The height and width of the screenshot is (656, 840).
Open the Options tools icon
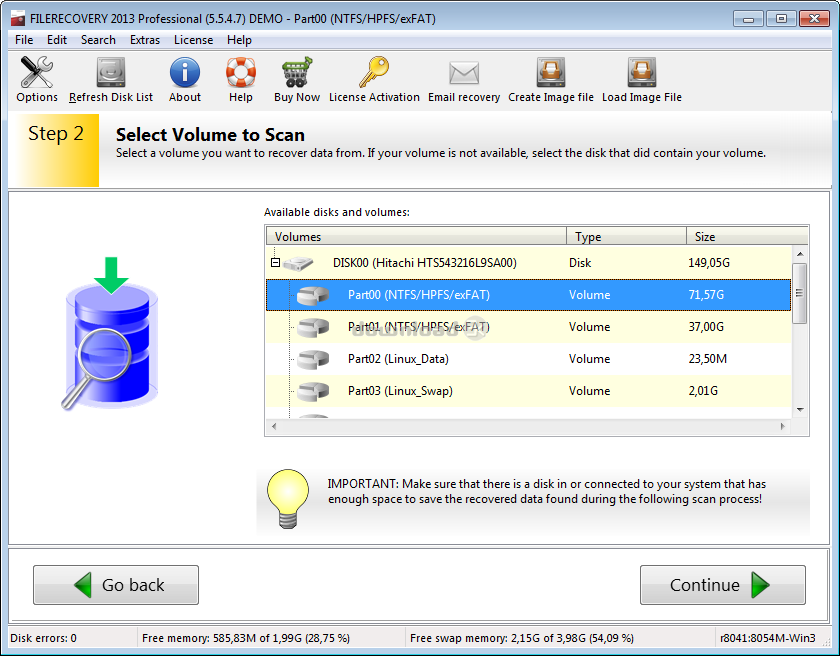pyautogui.click(x=36, y=73)
